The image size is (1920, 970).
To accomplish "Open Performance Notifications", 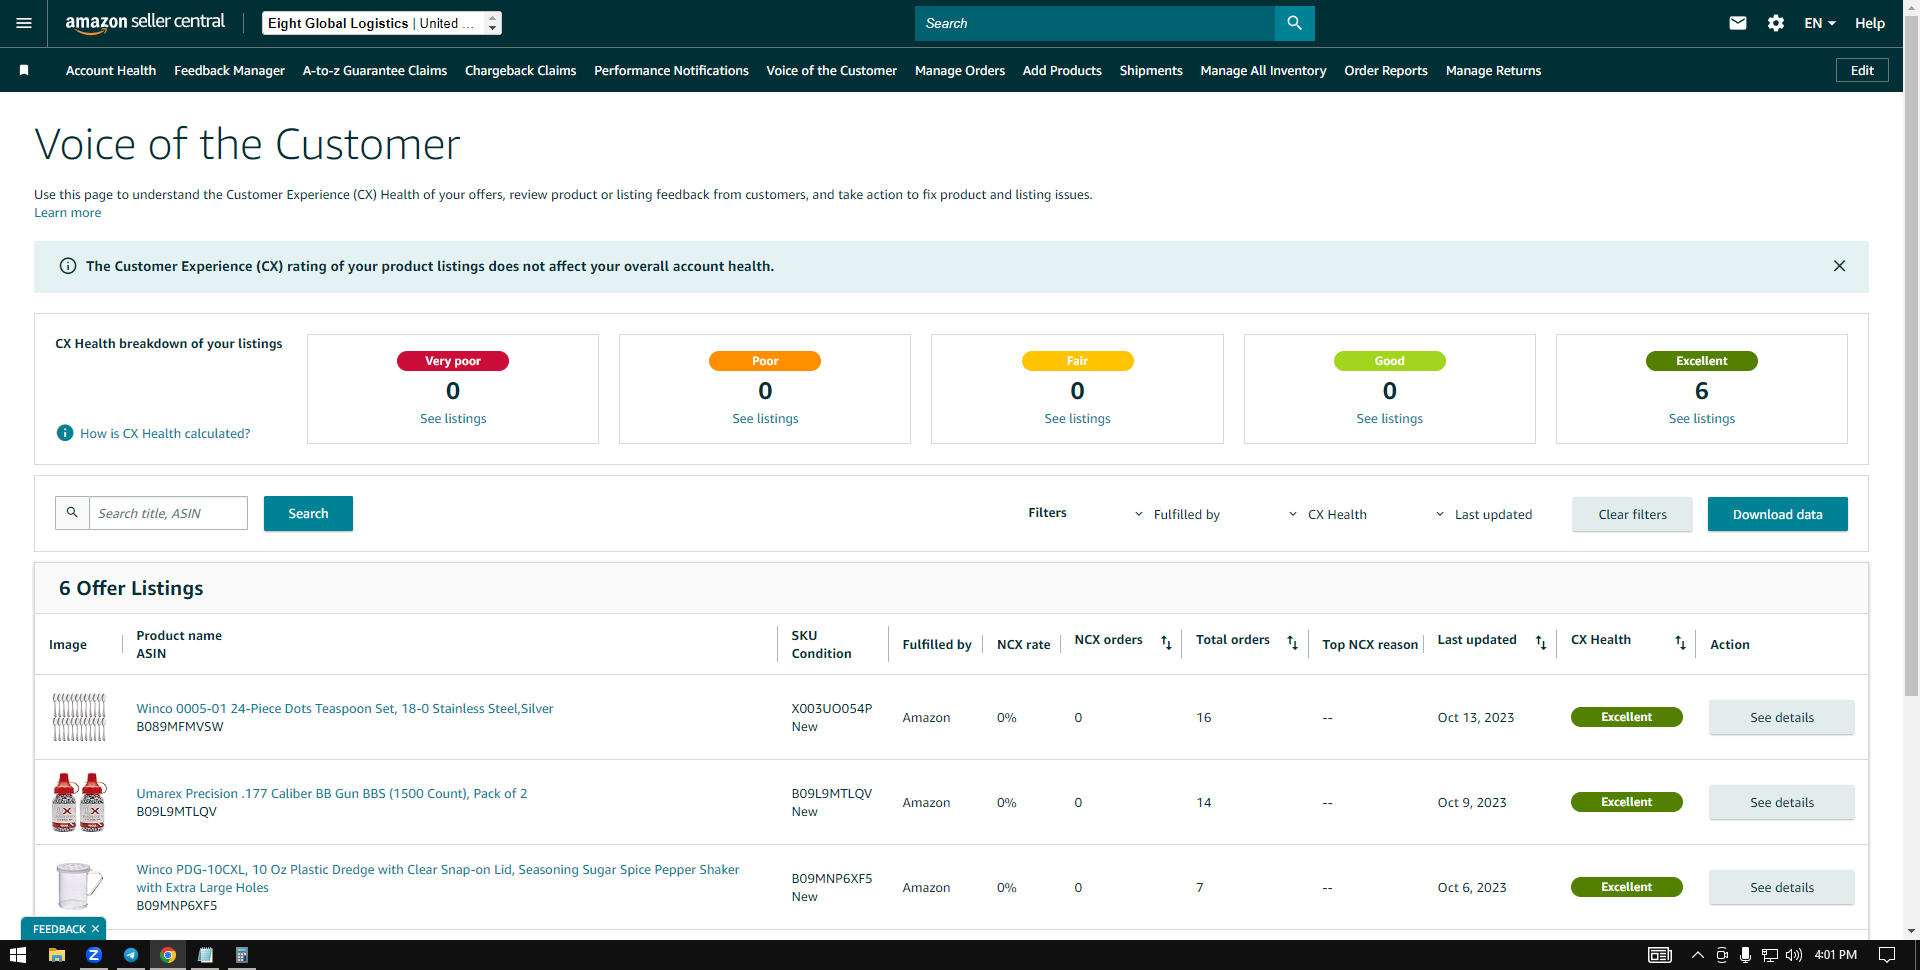I will click(671, 70).
